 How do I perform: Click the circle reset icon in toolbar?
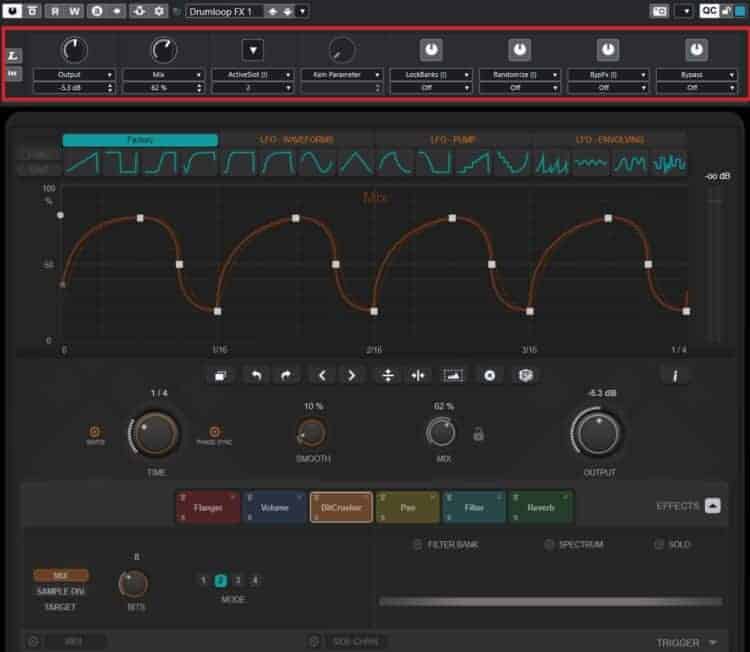pos(489,376)
